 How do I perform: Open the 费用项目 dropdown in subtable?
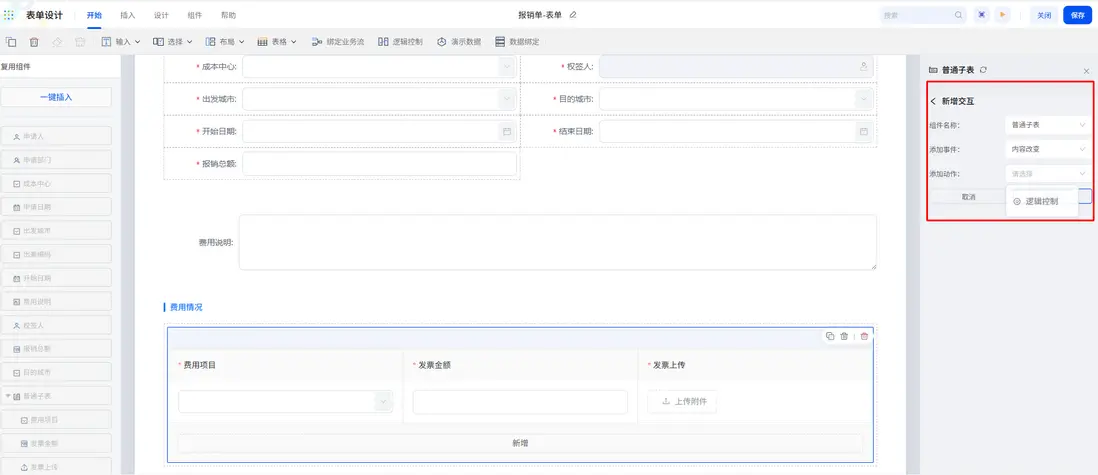(286, 402)
